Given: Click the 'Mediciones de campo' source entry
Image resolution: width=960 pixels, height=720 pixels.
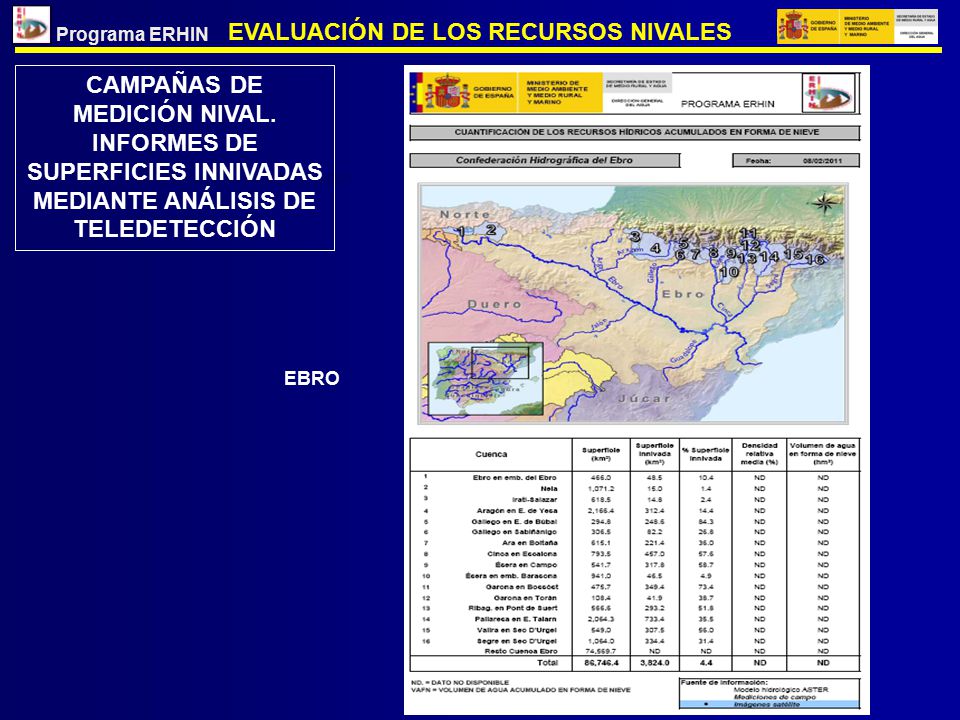Looking at the screenshot, I should [x=774, y=697].
